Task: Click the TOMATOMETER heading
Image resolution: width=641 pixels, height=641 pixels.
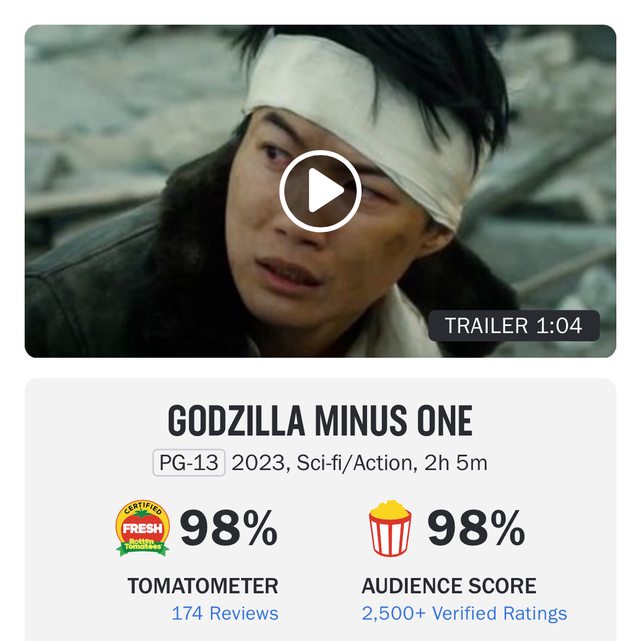Action: click(203, 586)
